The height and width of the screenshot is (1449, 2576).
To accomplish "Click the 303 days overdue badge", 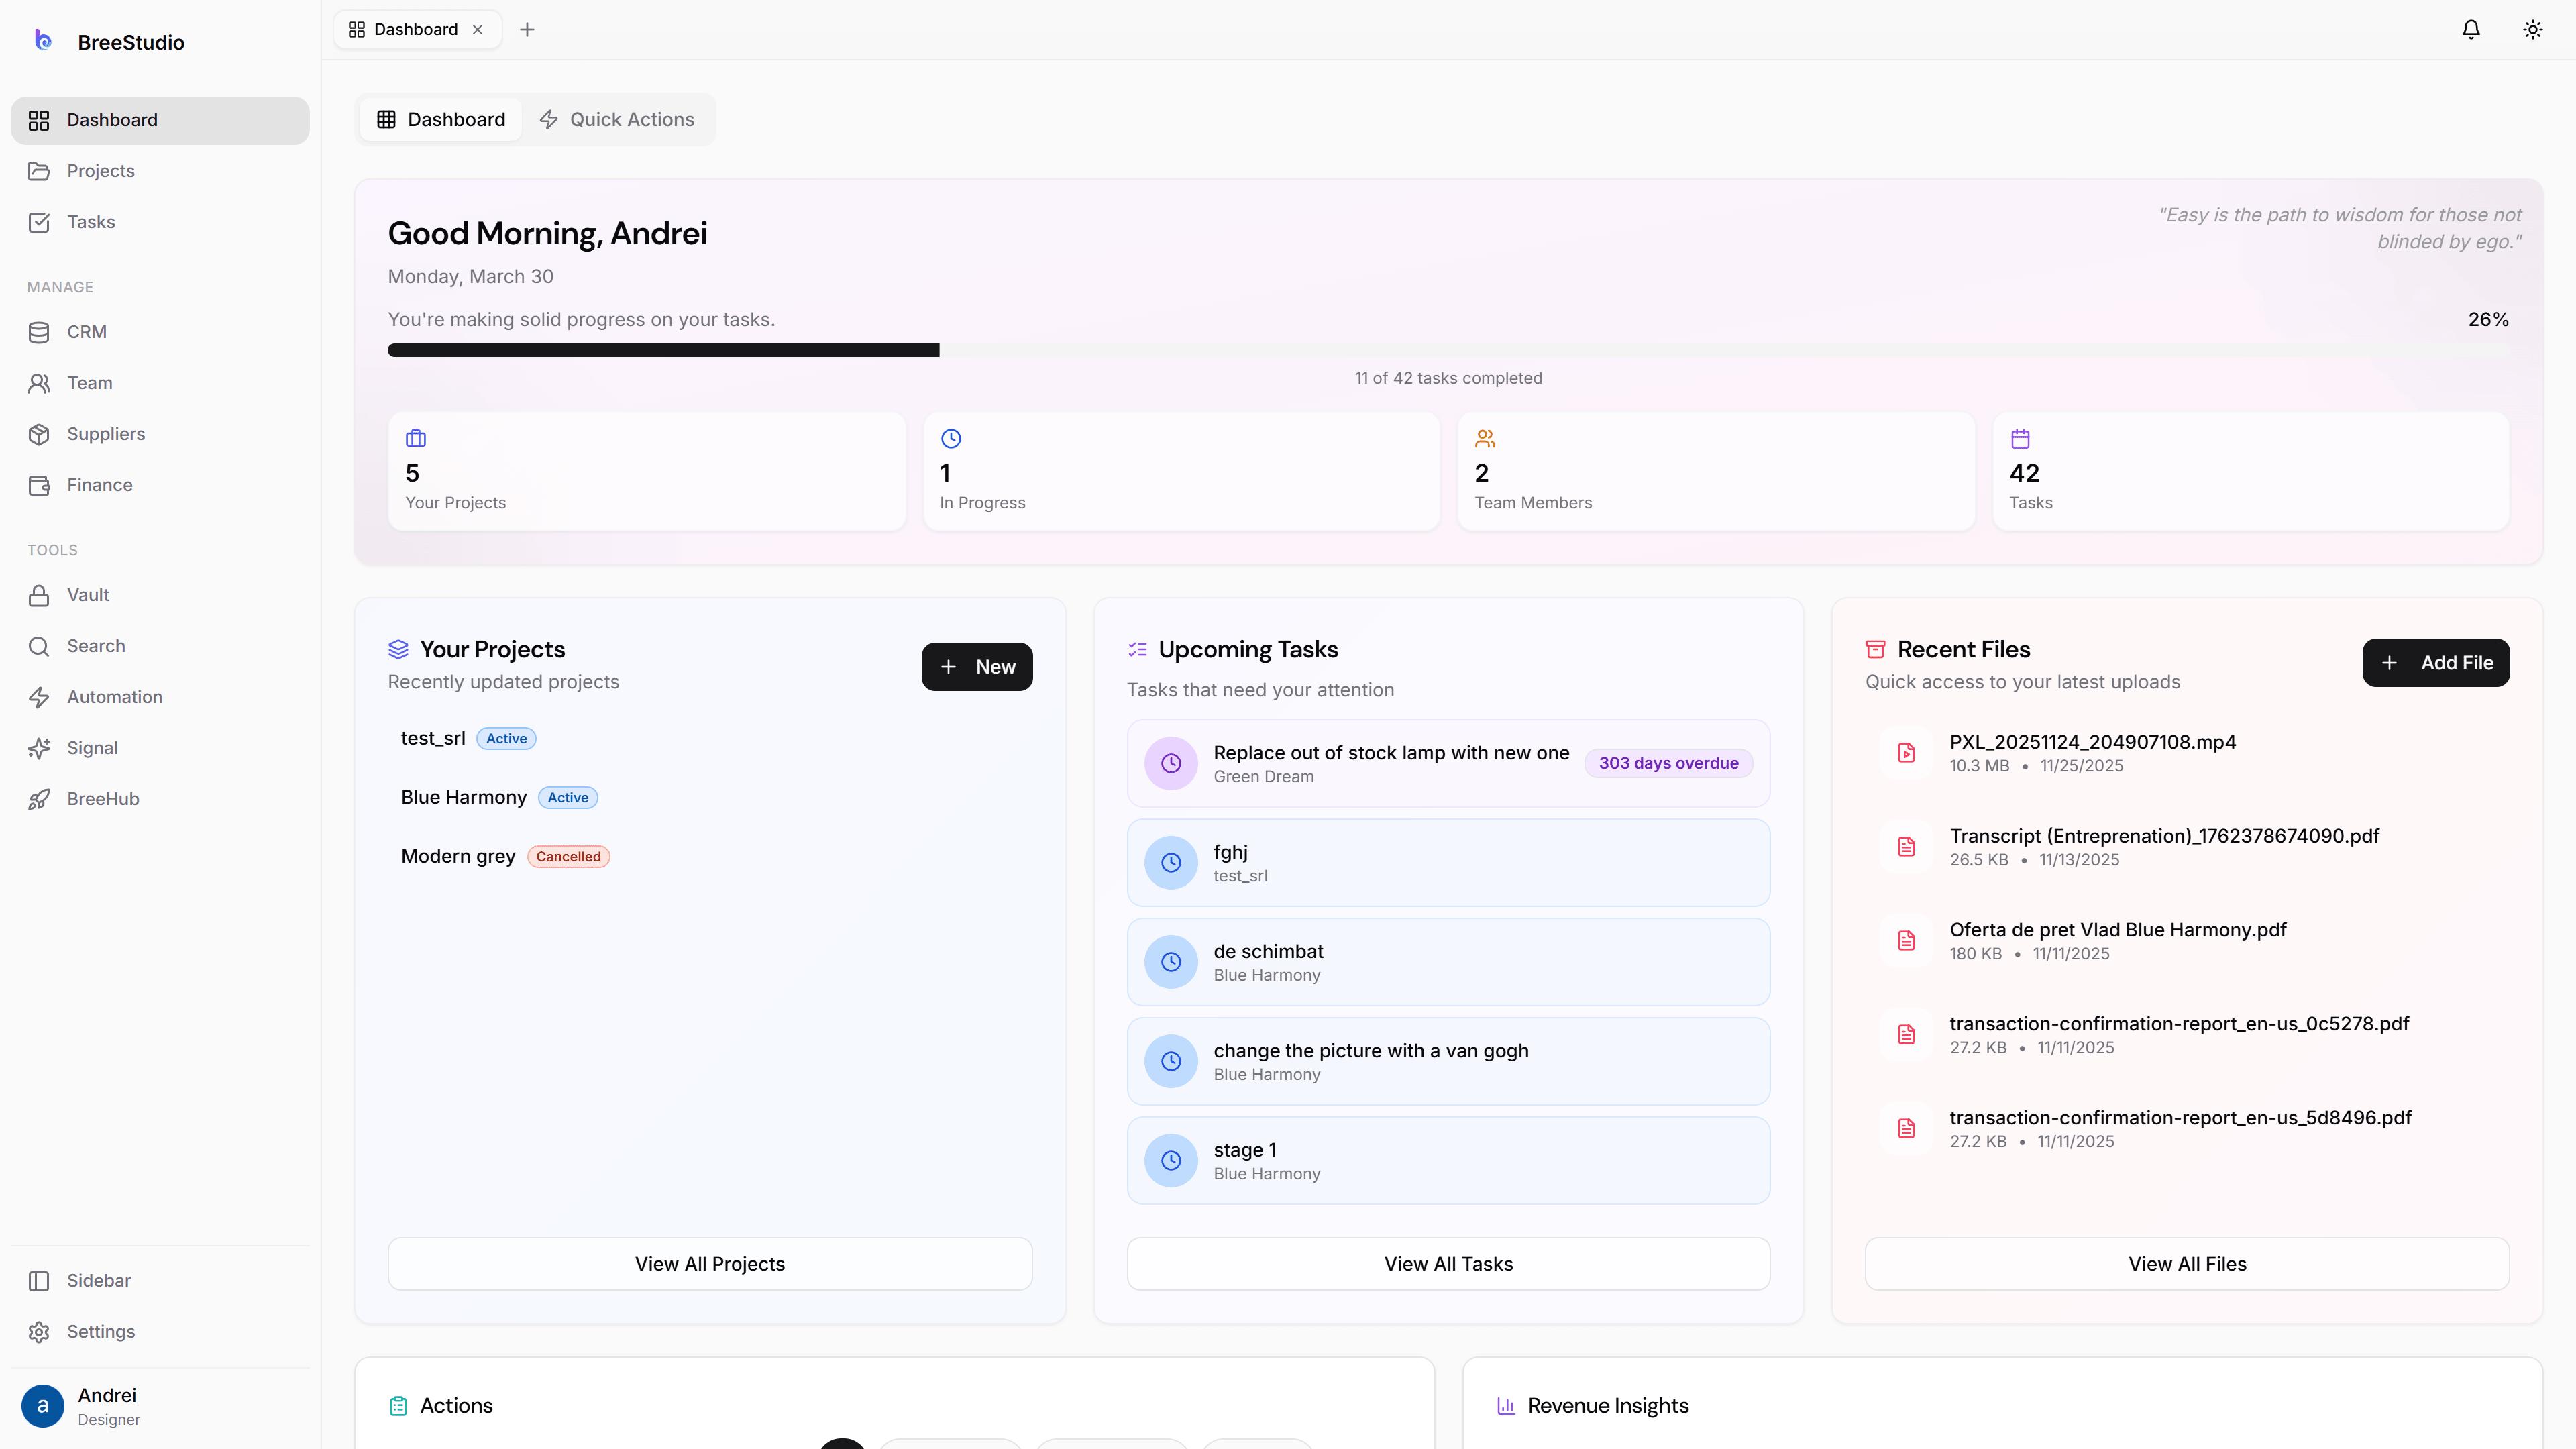I will pos(1668,763).
